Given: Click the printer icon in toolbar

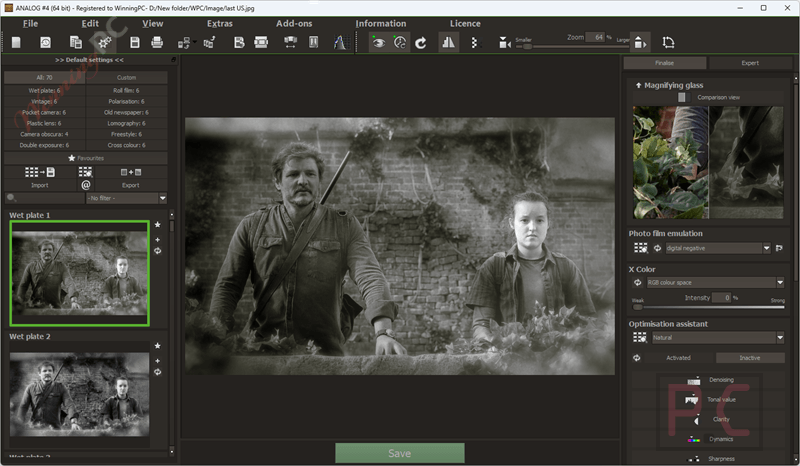Looking at the screenshot, I should 157,42.
